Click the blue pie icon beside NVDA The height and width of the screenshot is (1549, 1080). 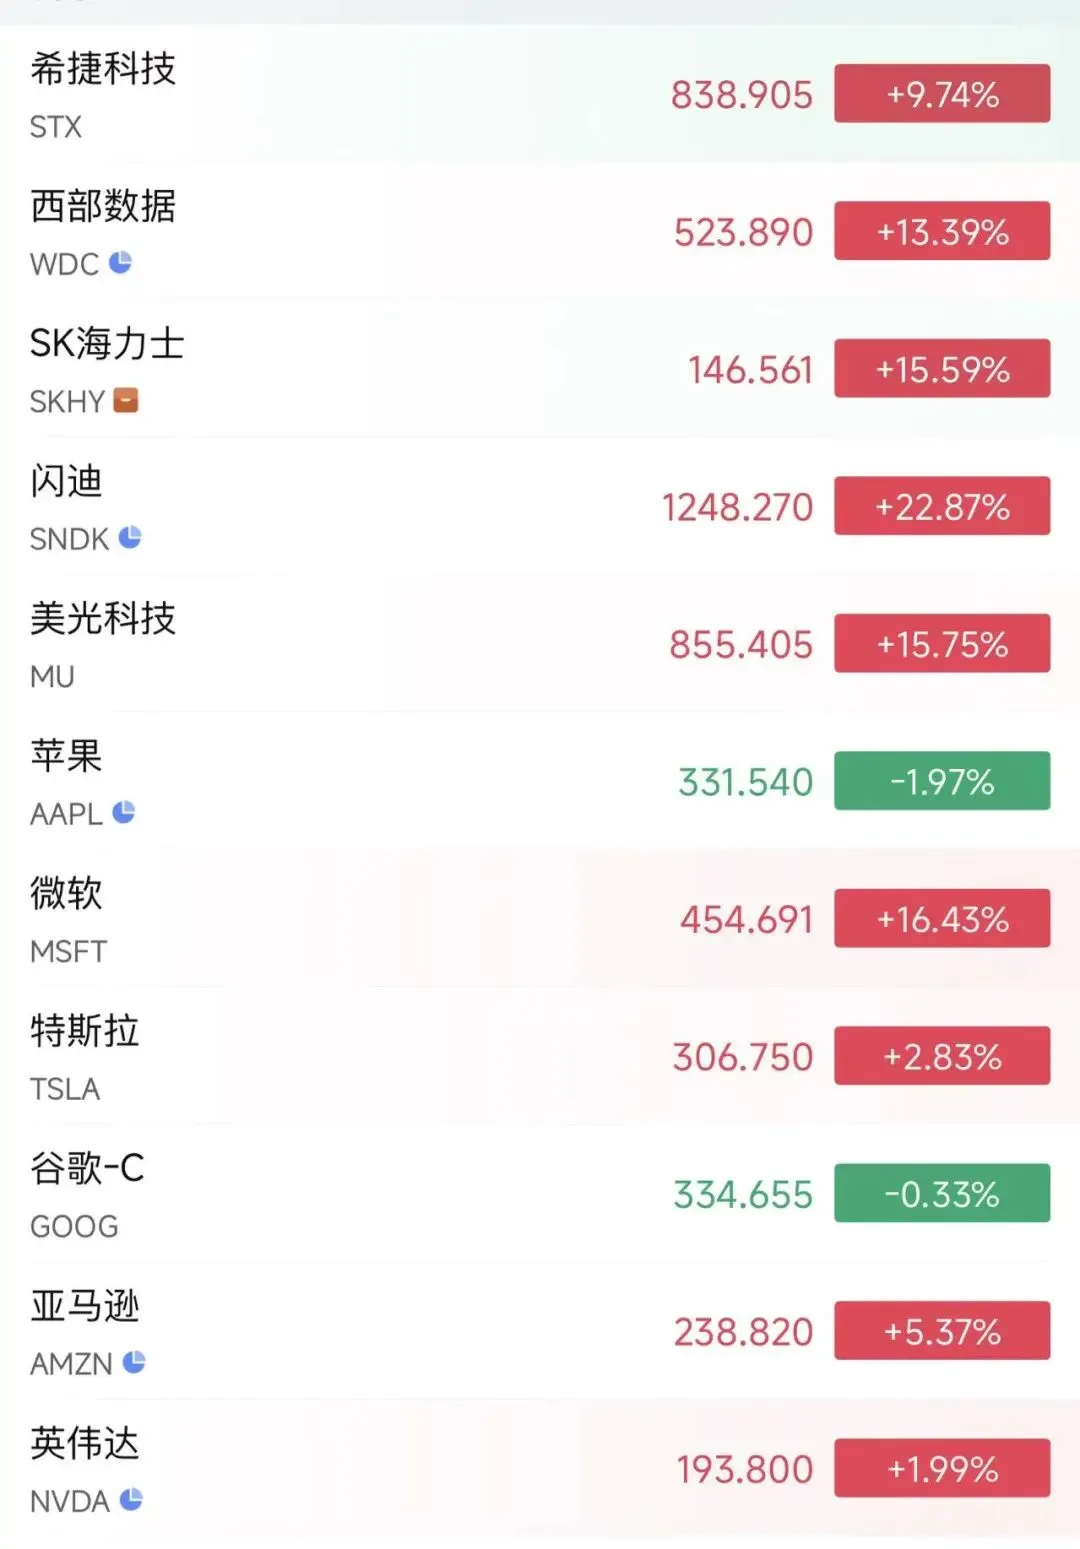click(131, 1499)
